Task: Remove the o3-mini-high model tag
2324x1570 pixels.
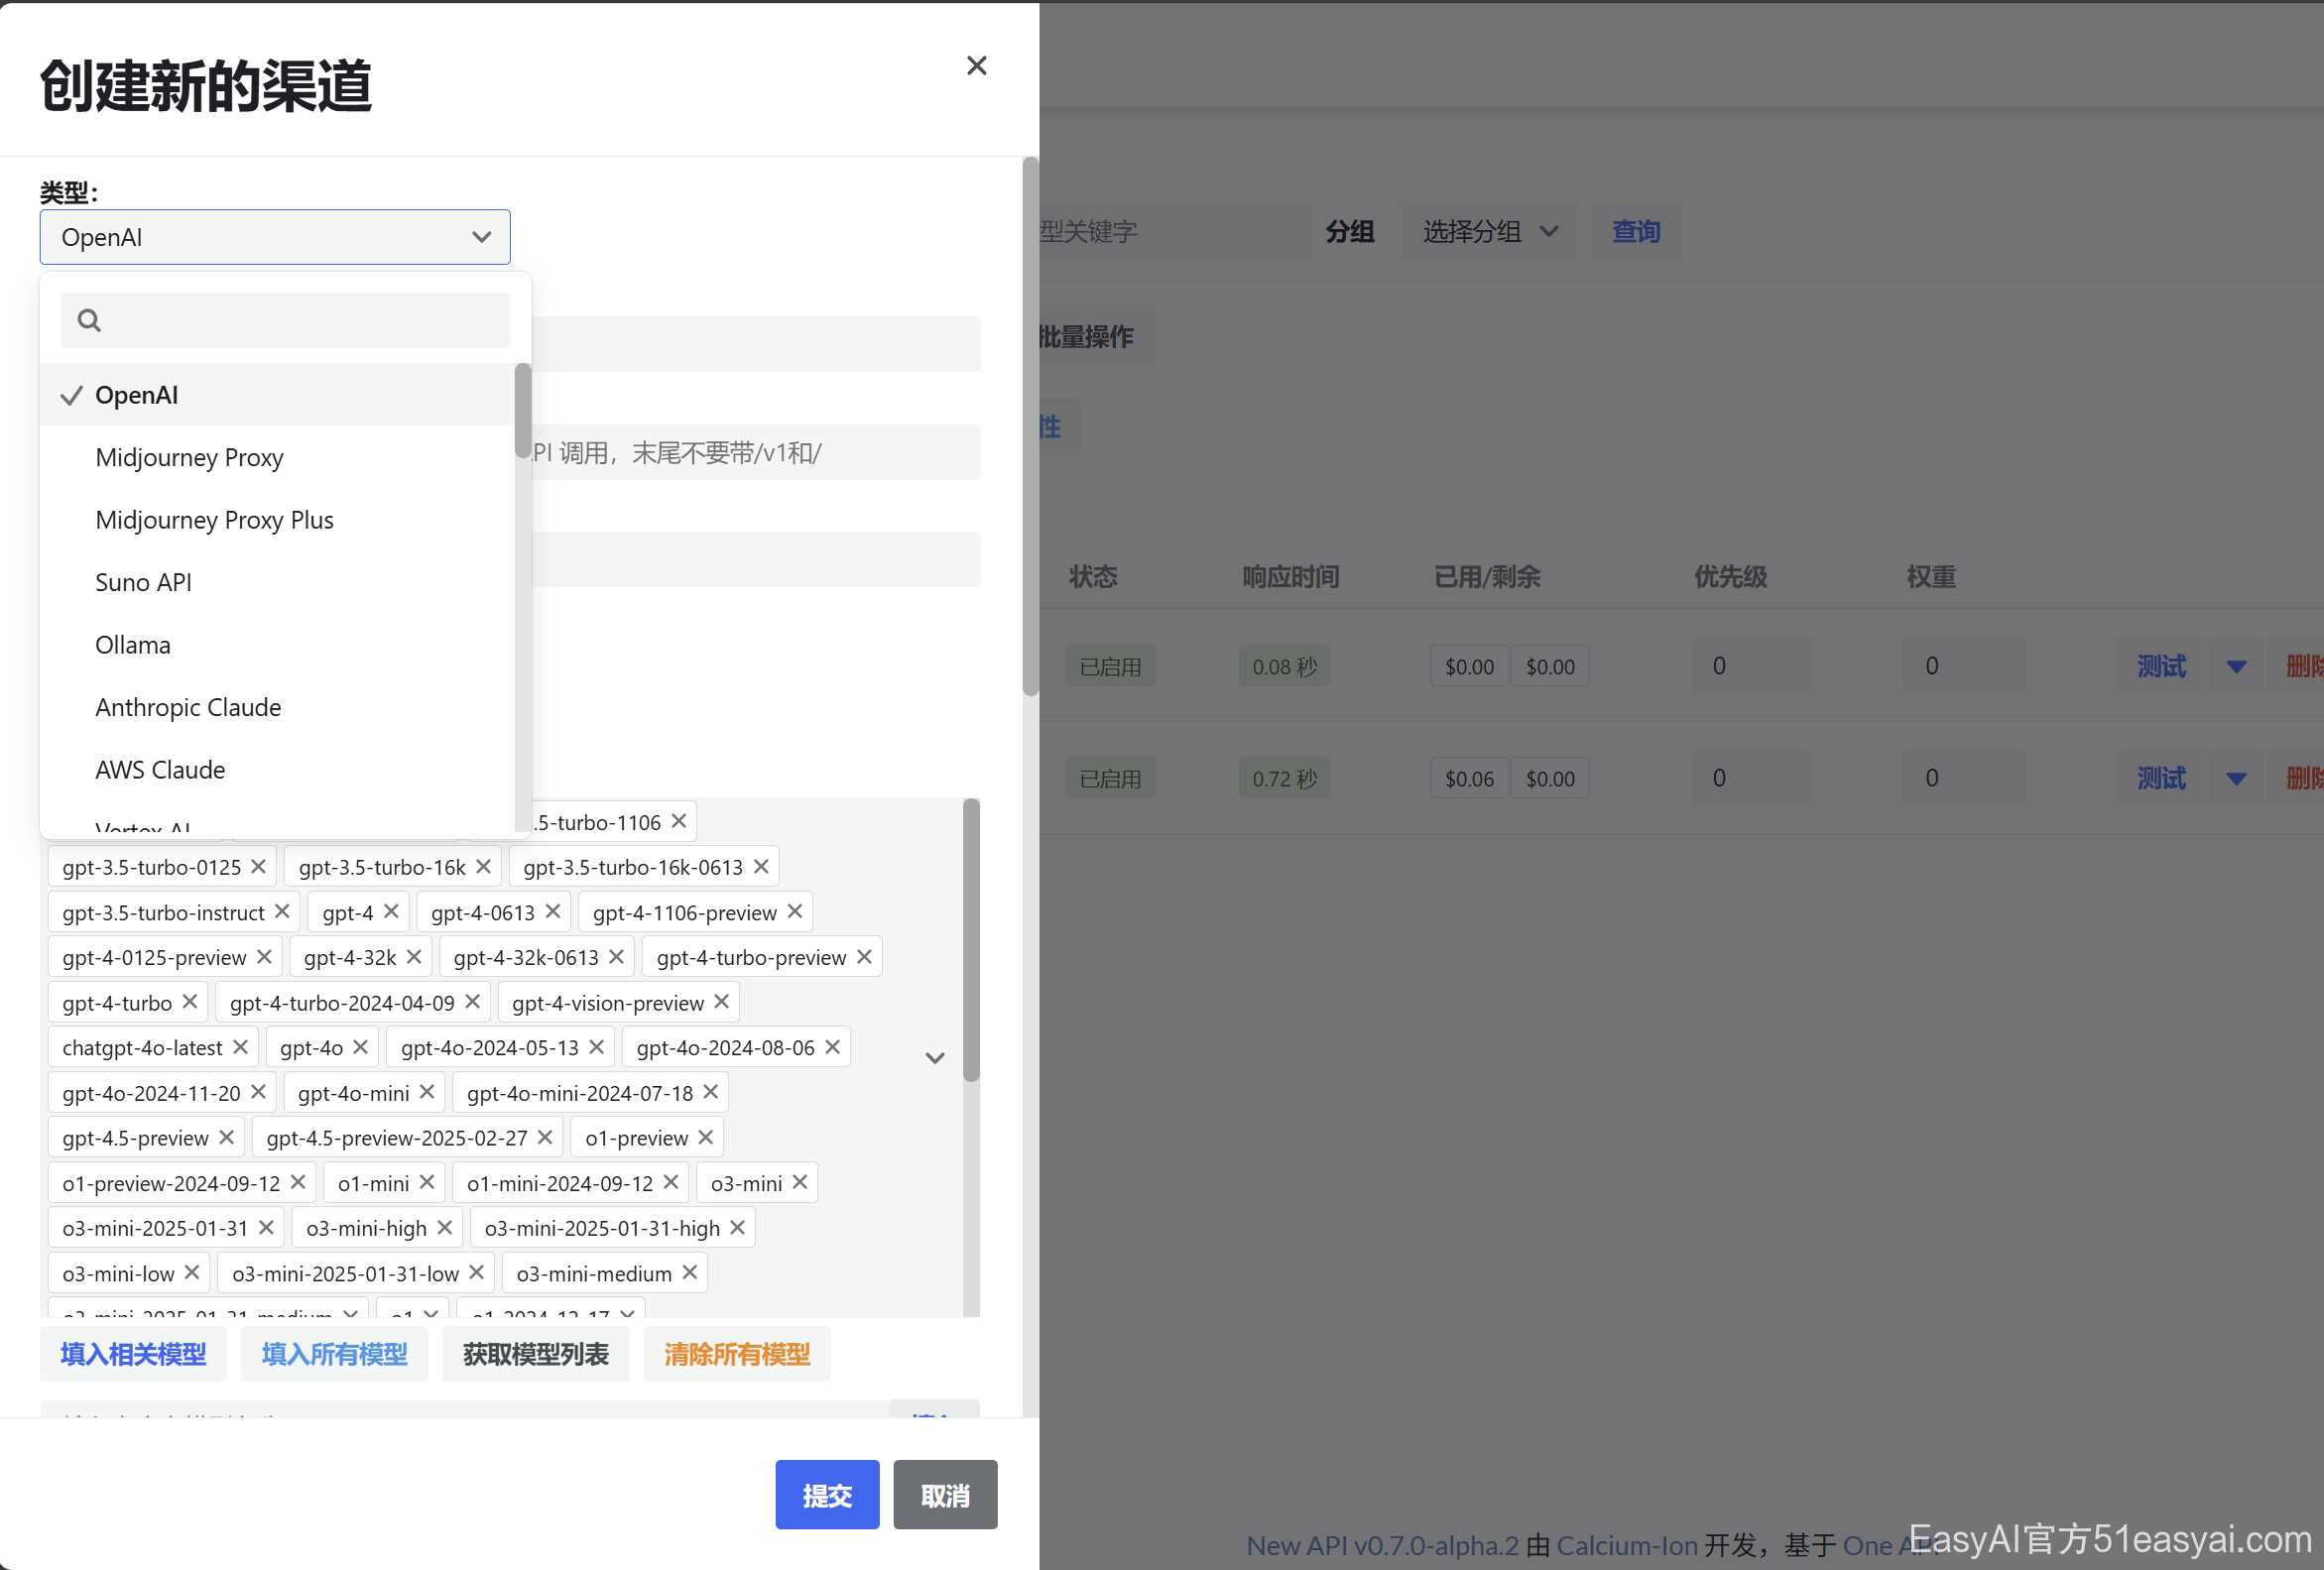Action: pos(445,1227)
